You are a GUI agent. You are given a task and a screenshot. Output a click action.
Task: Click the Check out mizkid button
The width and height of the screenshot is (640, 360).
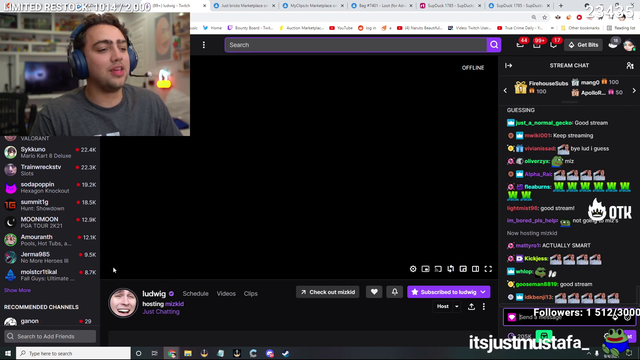(x=328, y=292)
